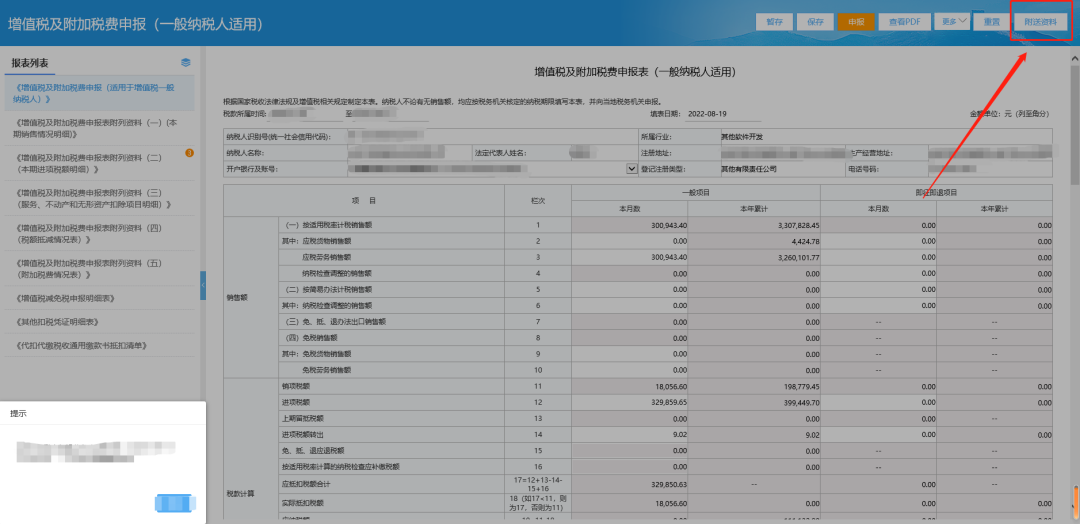1080x524 pixels.
Task: Click row 14 进项税额转出 本月数 cell
Action: click(x=629, y=434)
